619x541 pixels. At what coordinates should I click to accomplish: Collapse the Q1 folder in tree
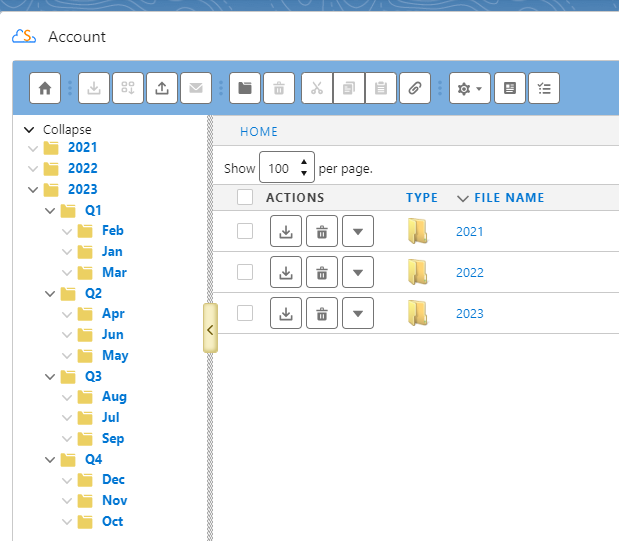pos(51,211)
